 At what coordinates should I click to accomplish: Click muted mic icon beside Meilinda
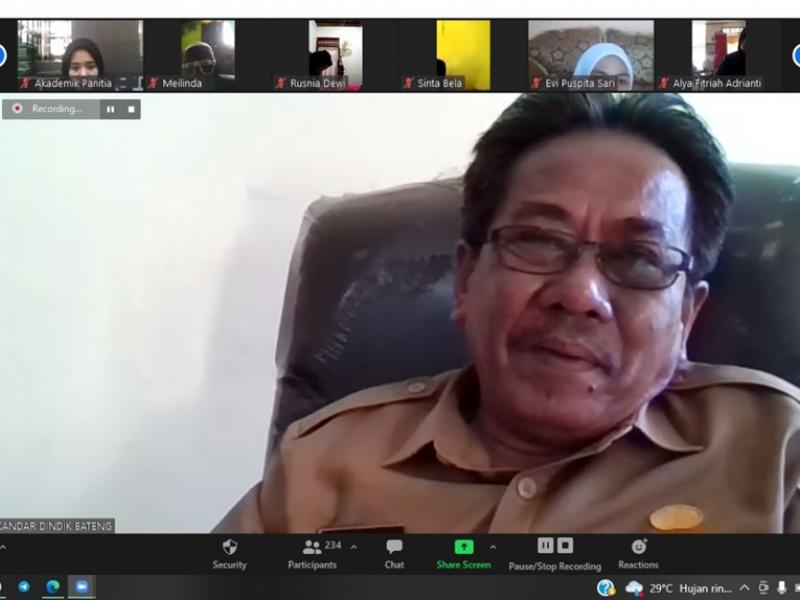pyautogui.click(x=153, y=83)
